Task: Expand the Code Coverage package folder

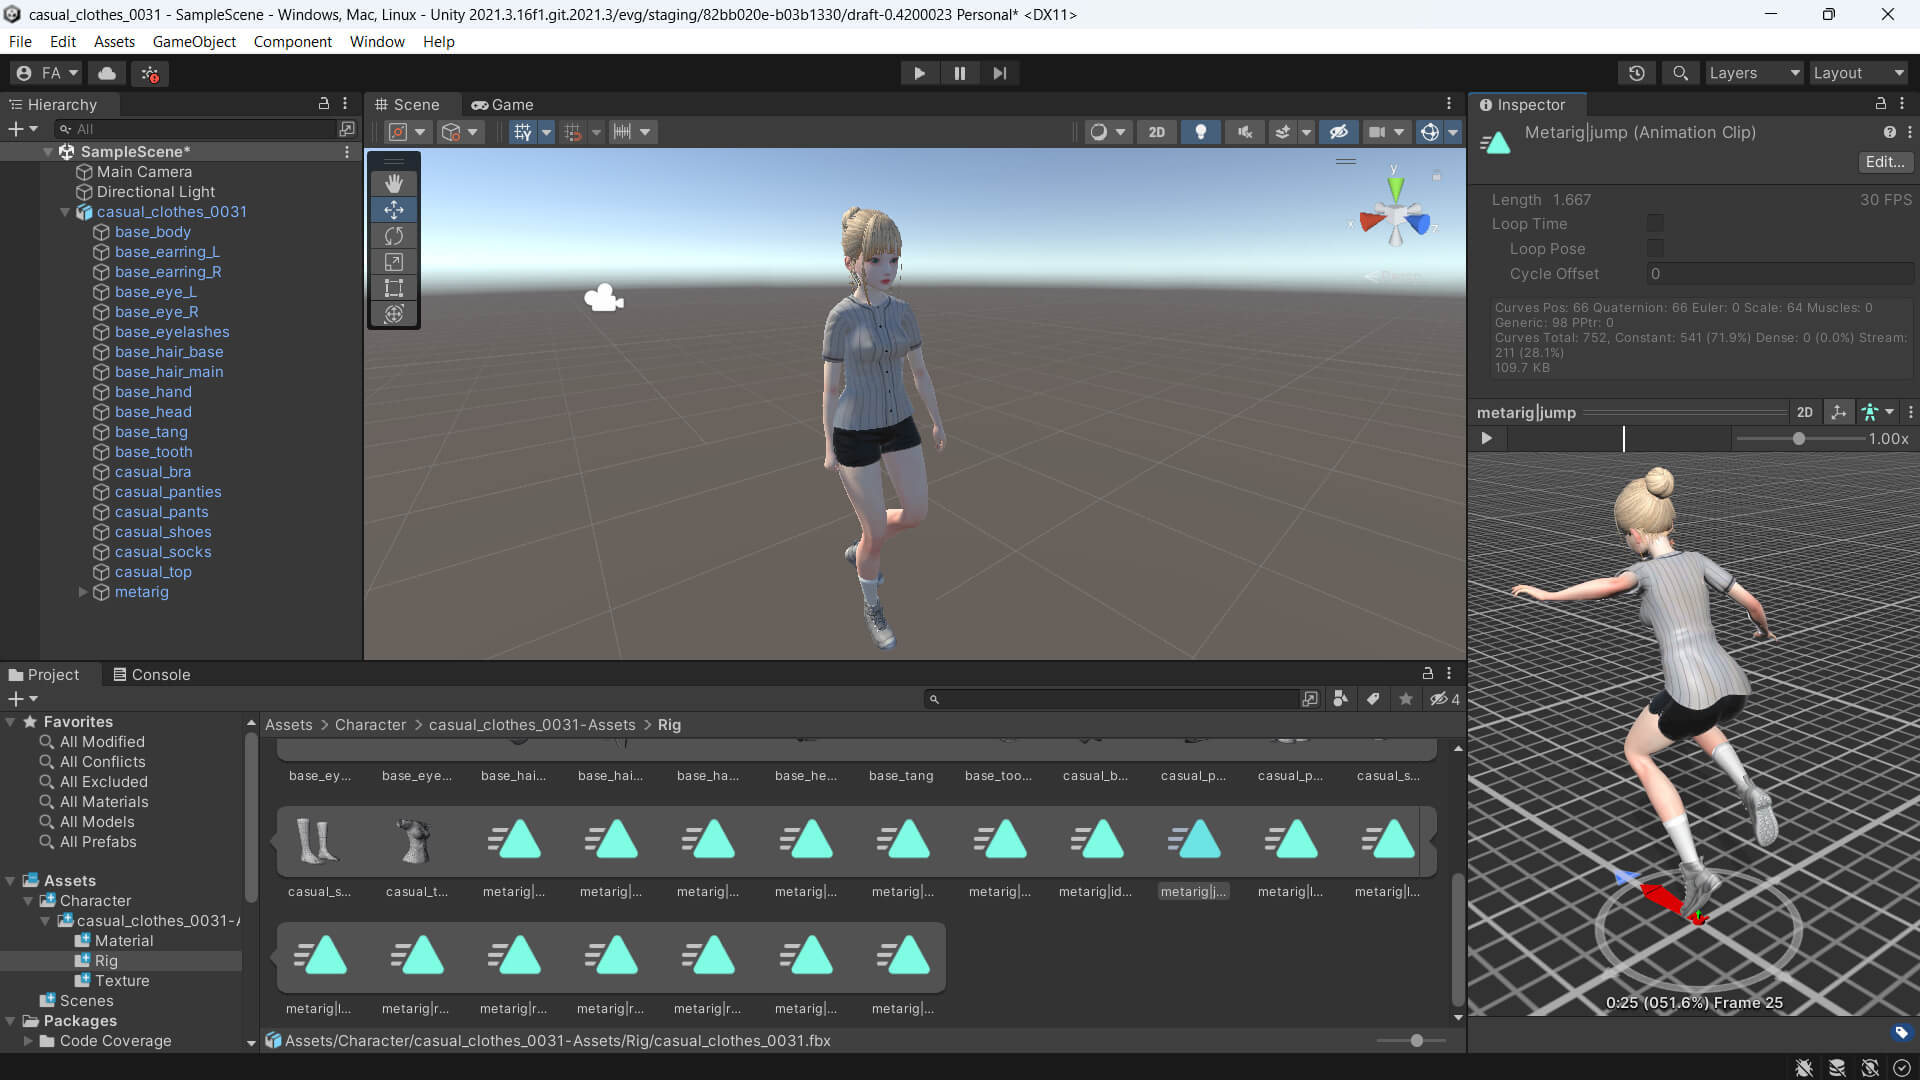Action: pos(28,1041)
